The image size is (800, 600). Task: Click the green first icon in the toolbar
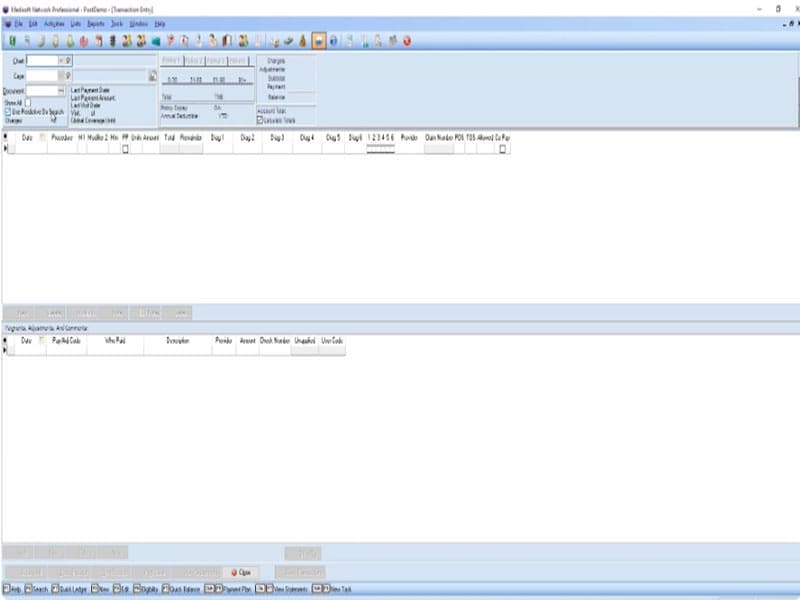pos(12,41)
